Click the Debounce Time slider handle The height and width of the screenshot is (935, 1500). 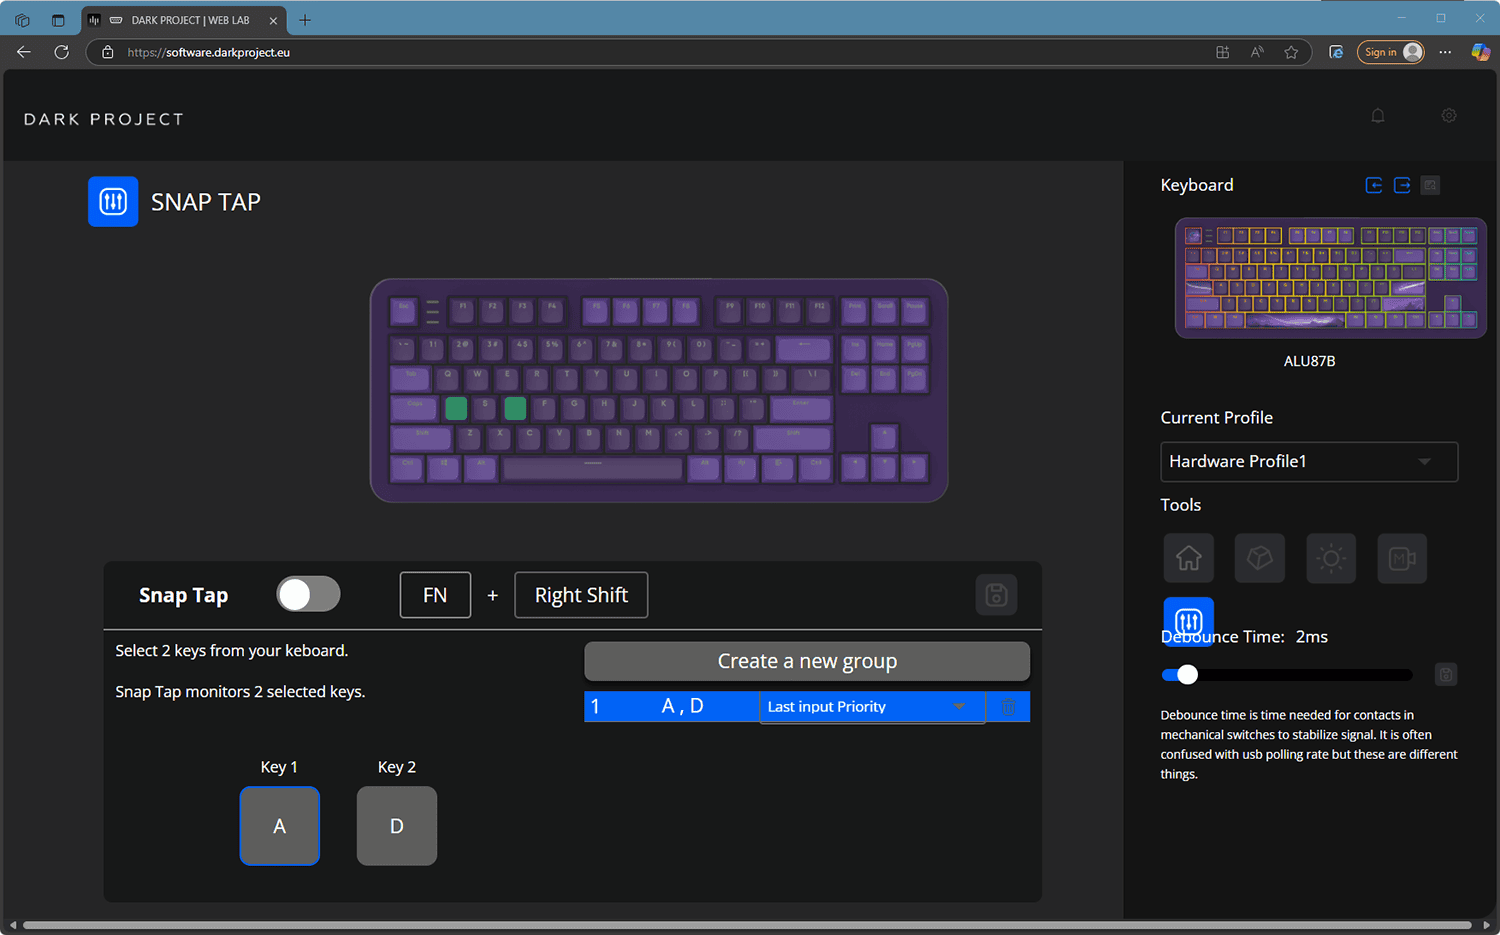point(1187,675)
